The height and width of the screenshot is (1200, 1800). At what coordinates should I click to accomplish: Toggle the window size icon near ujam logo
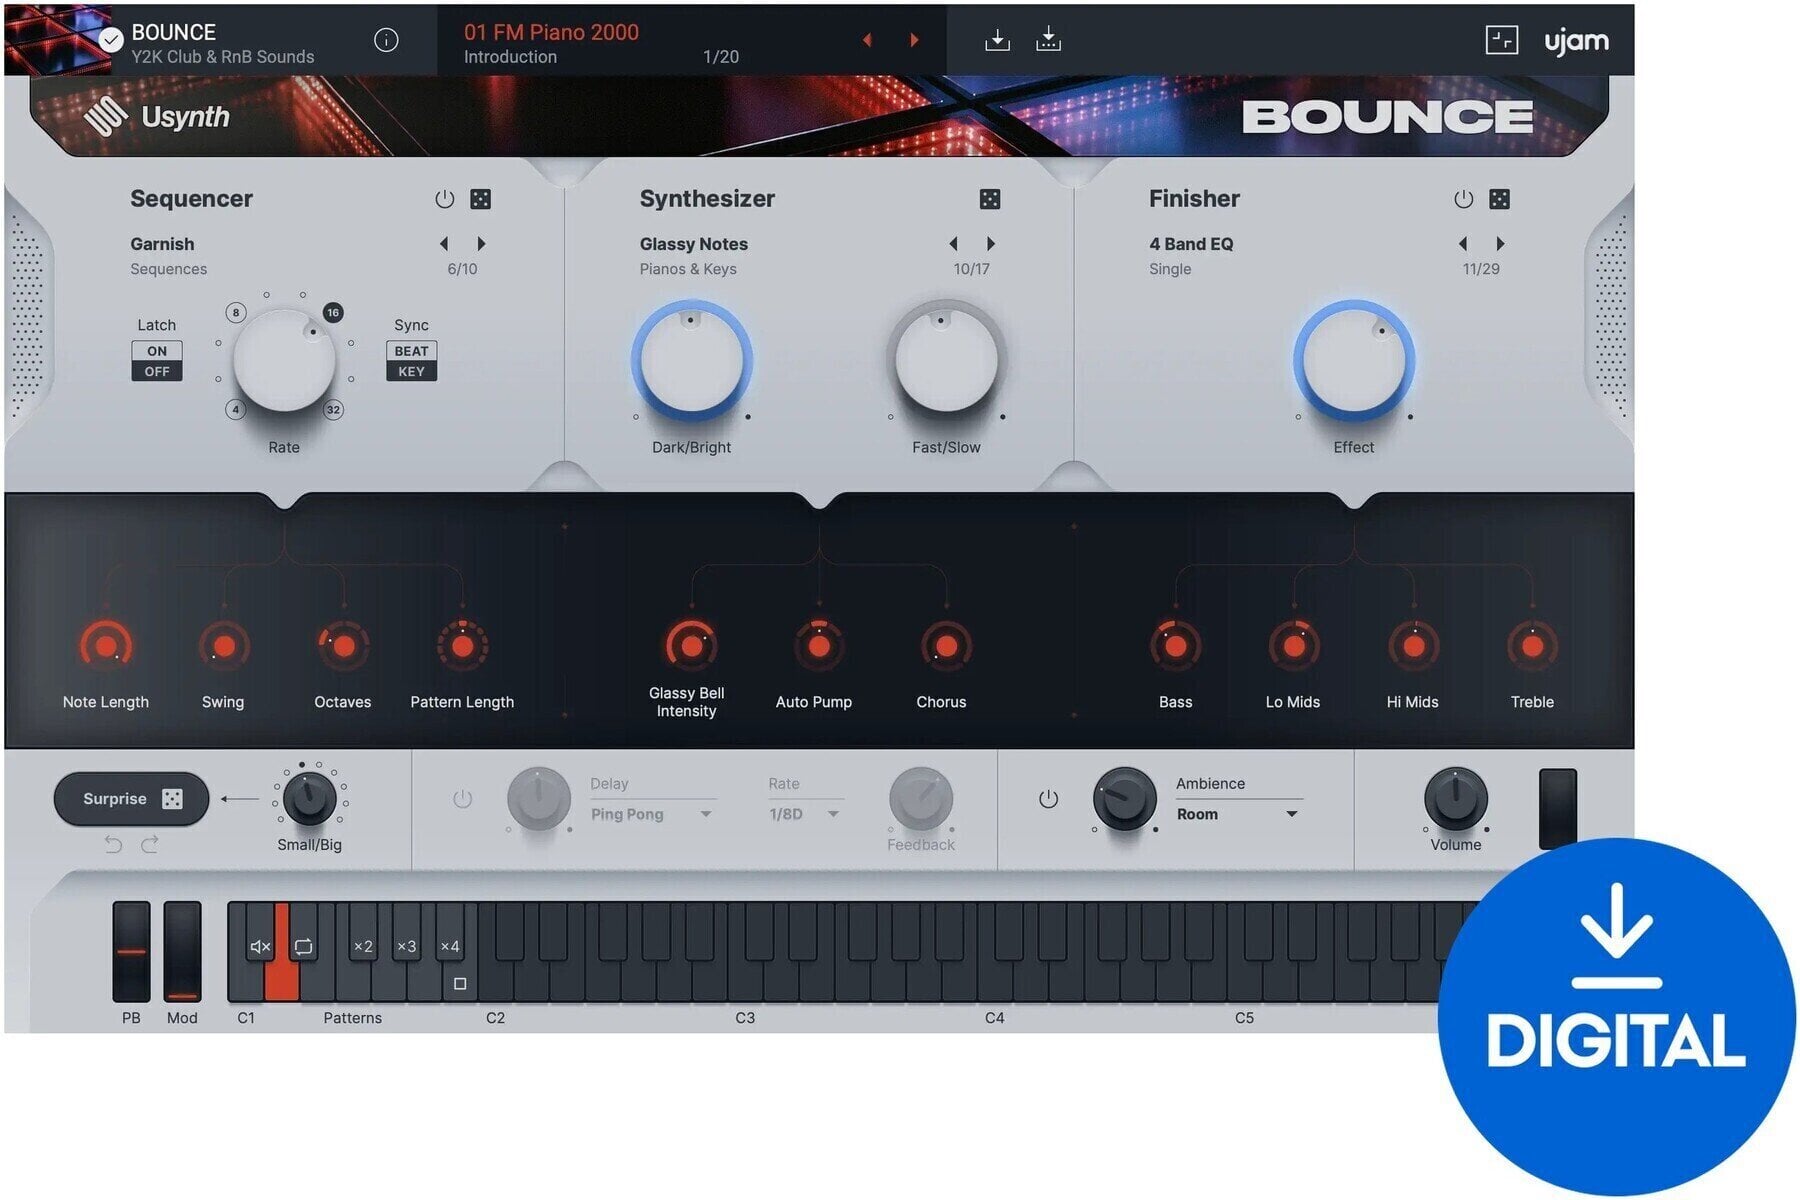point(1501,40)
